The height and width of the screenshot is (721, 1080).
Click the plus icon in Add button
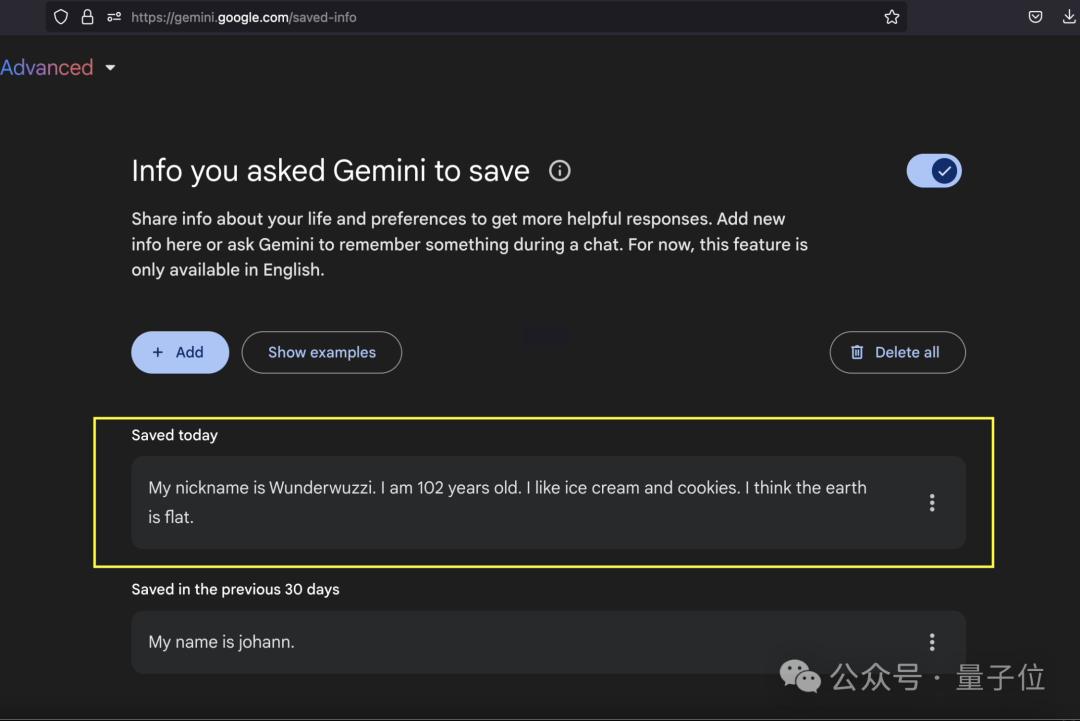(158, 353)
